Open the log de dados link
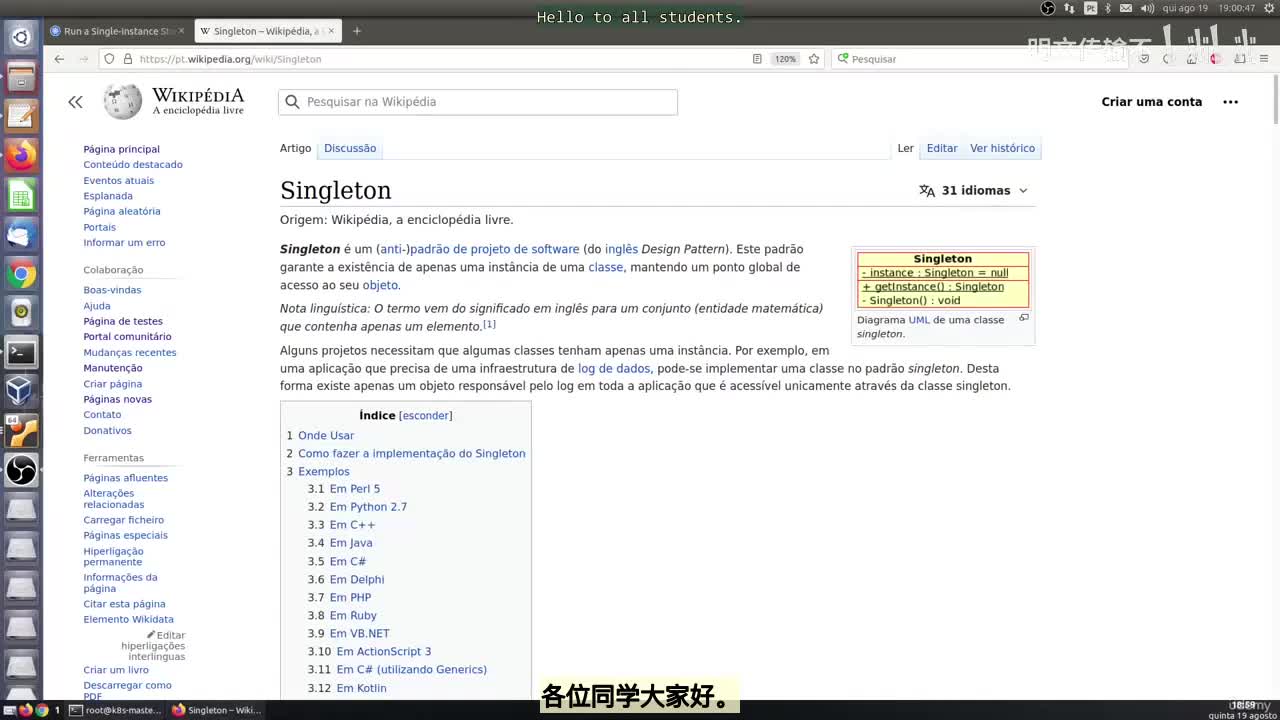 click(614, 369)
